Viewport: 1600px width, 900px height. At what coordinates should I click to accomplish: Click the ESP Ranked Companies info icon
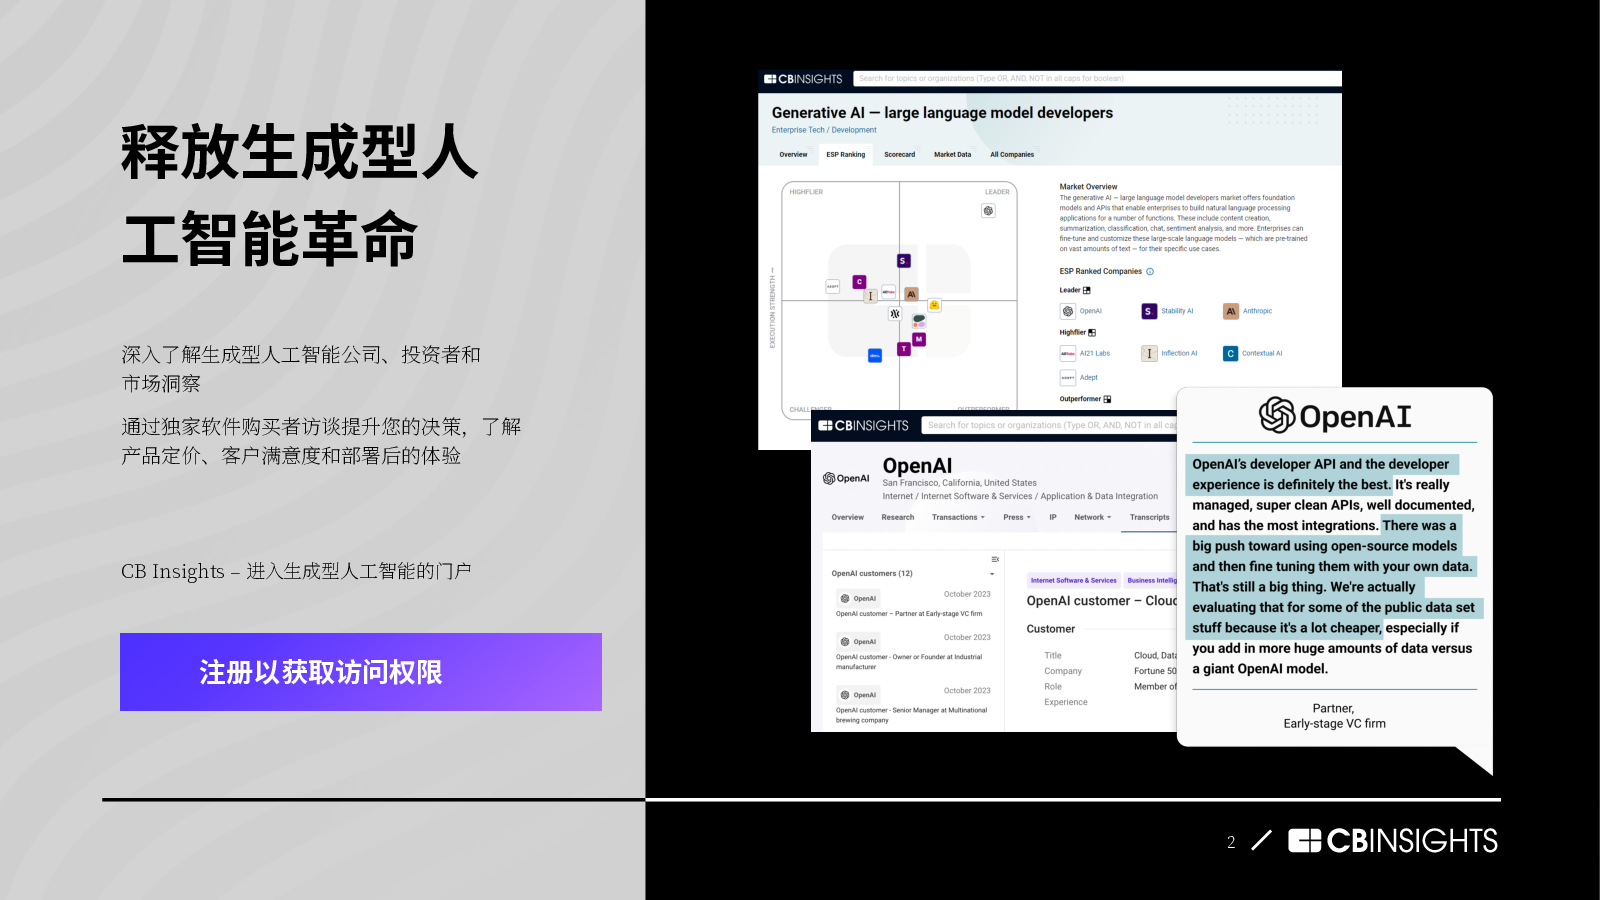[x=1150, y=272]
